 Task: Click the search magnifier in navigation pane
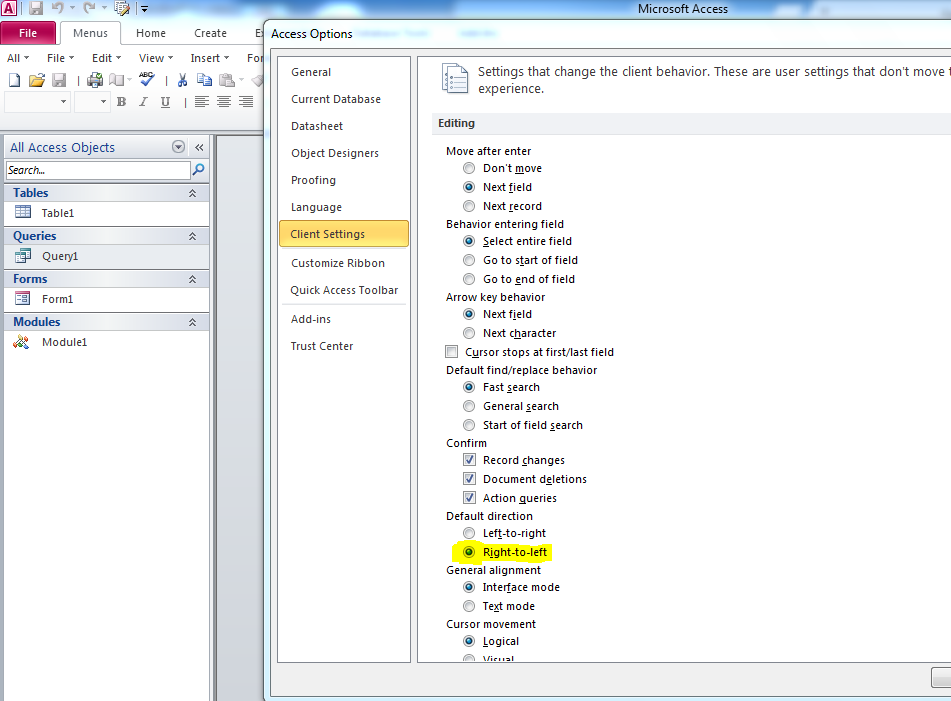click(198, 170)
